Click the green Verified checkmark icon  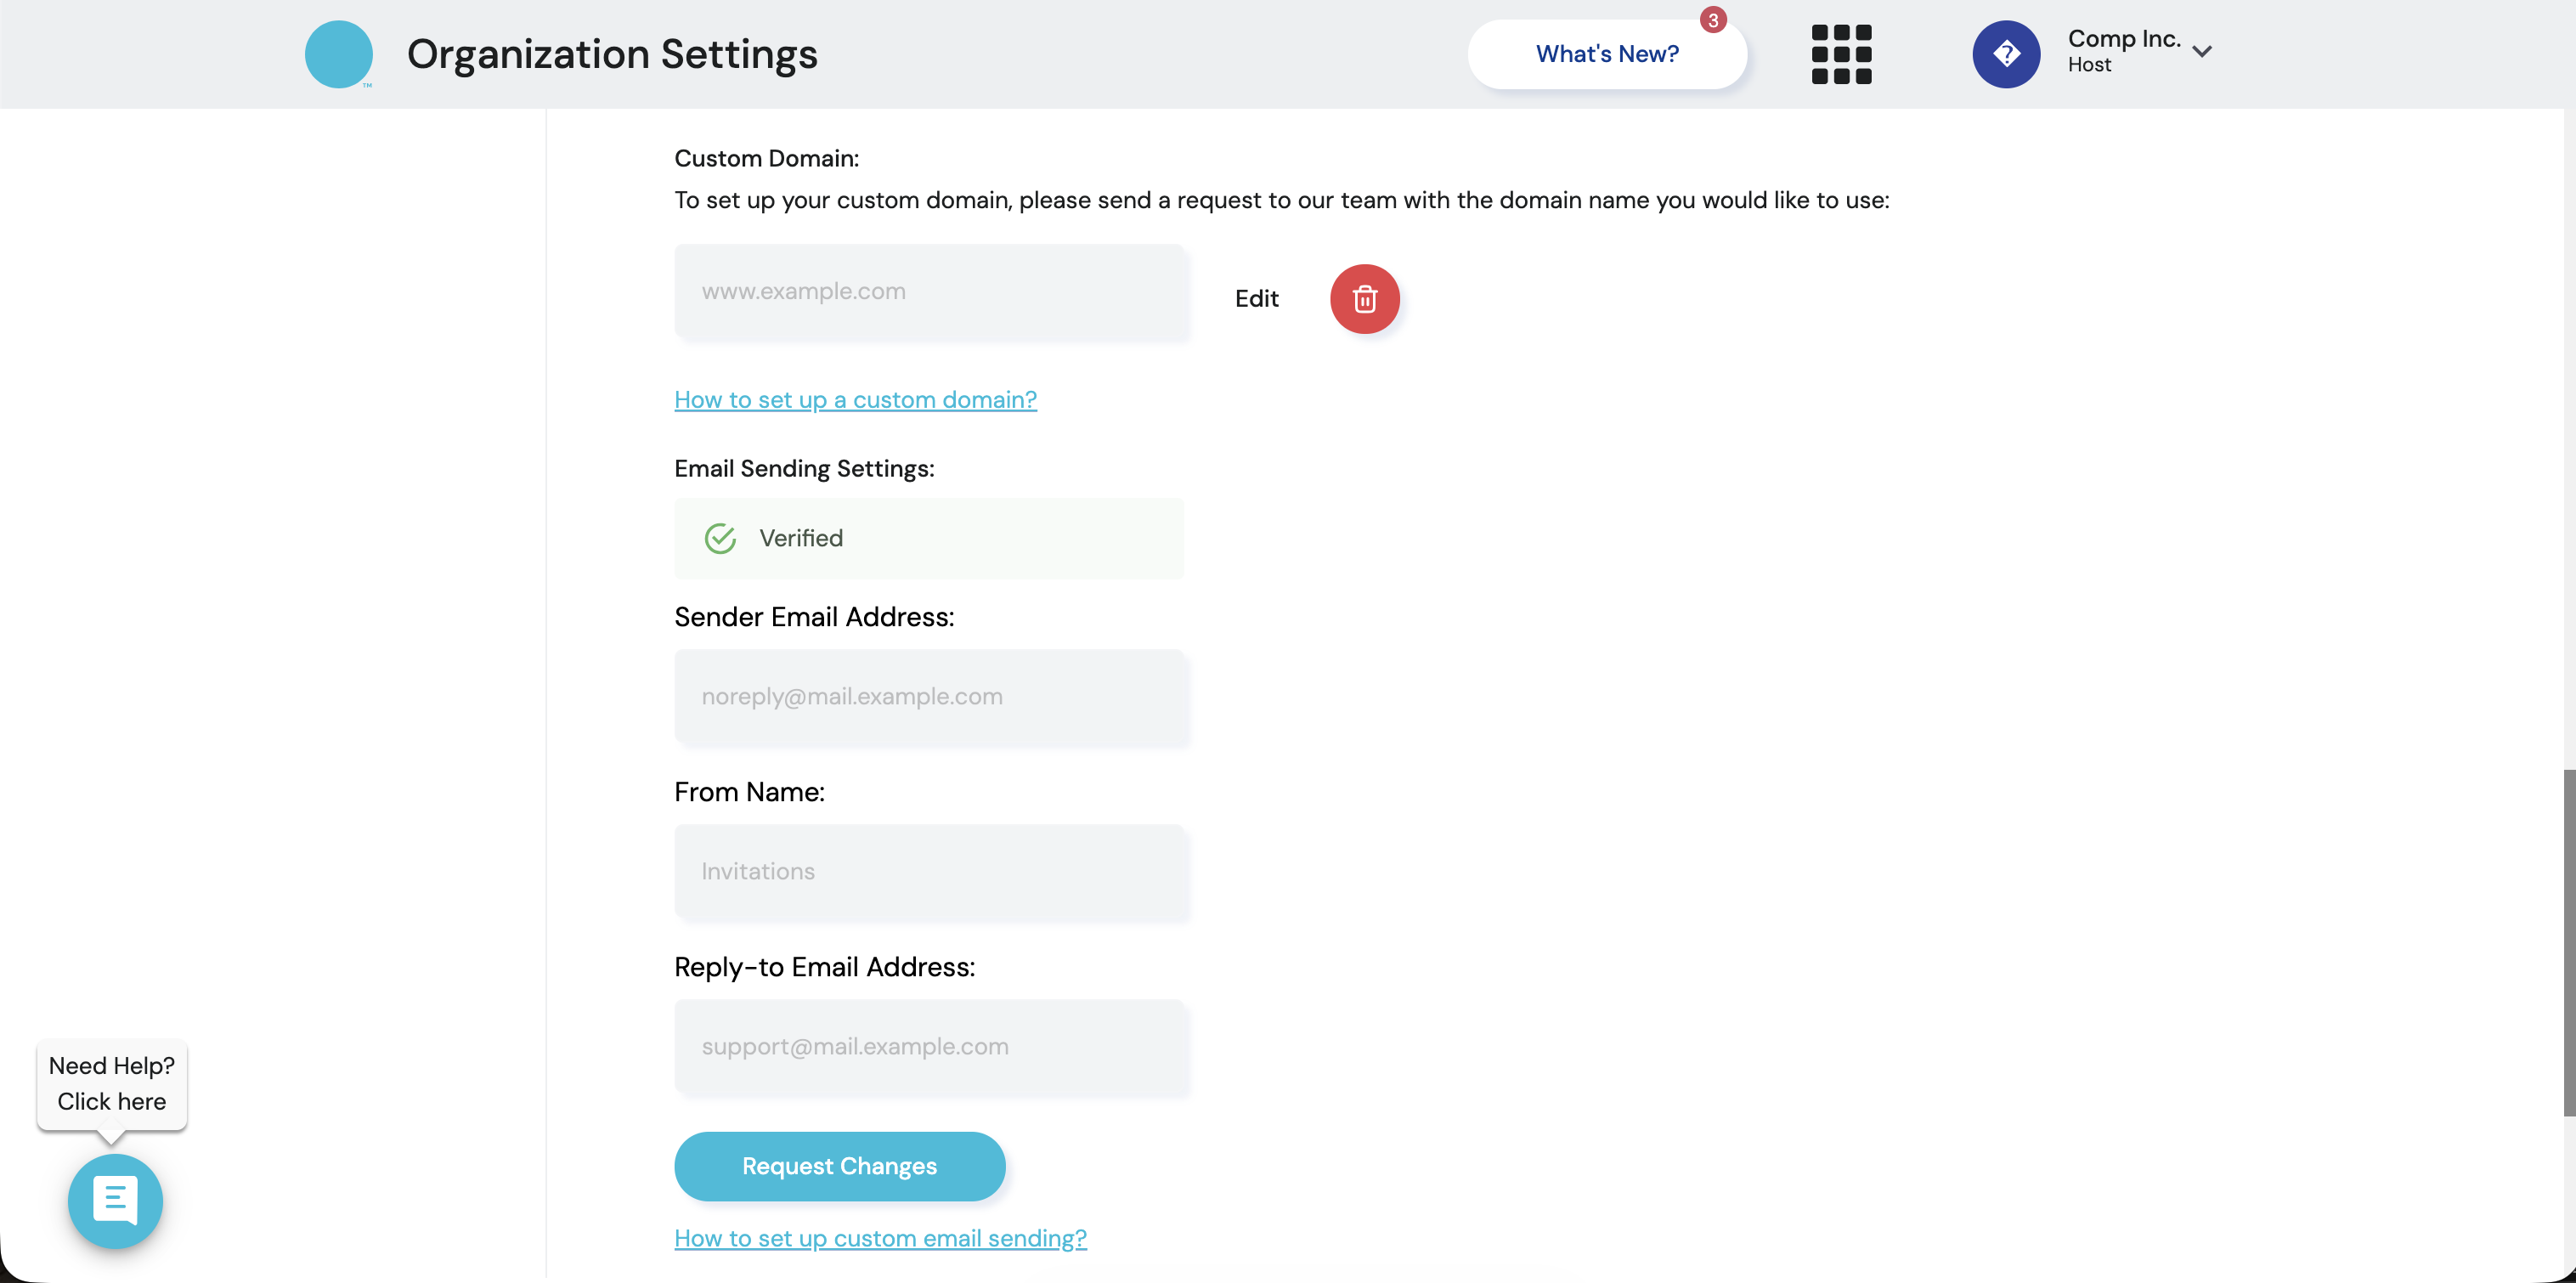[720, 539]
